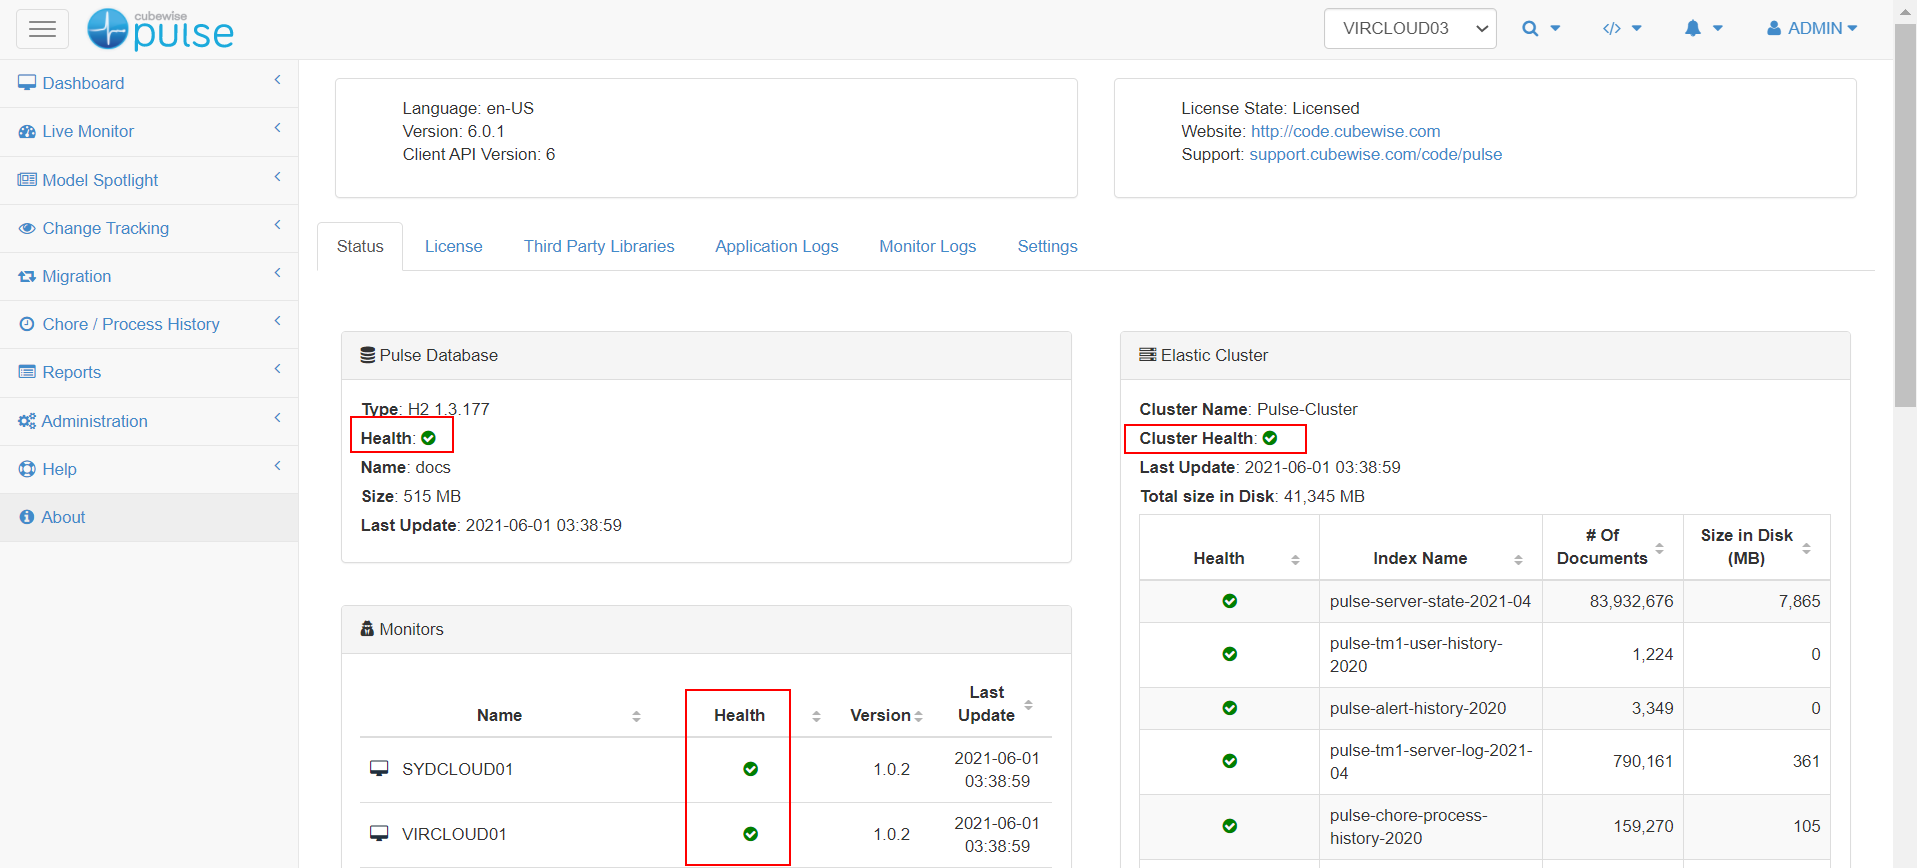Viewport: 1917px width, 868px height.
Task: Expand the Migration sidebar section
Action: coord(77,276)
